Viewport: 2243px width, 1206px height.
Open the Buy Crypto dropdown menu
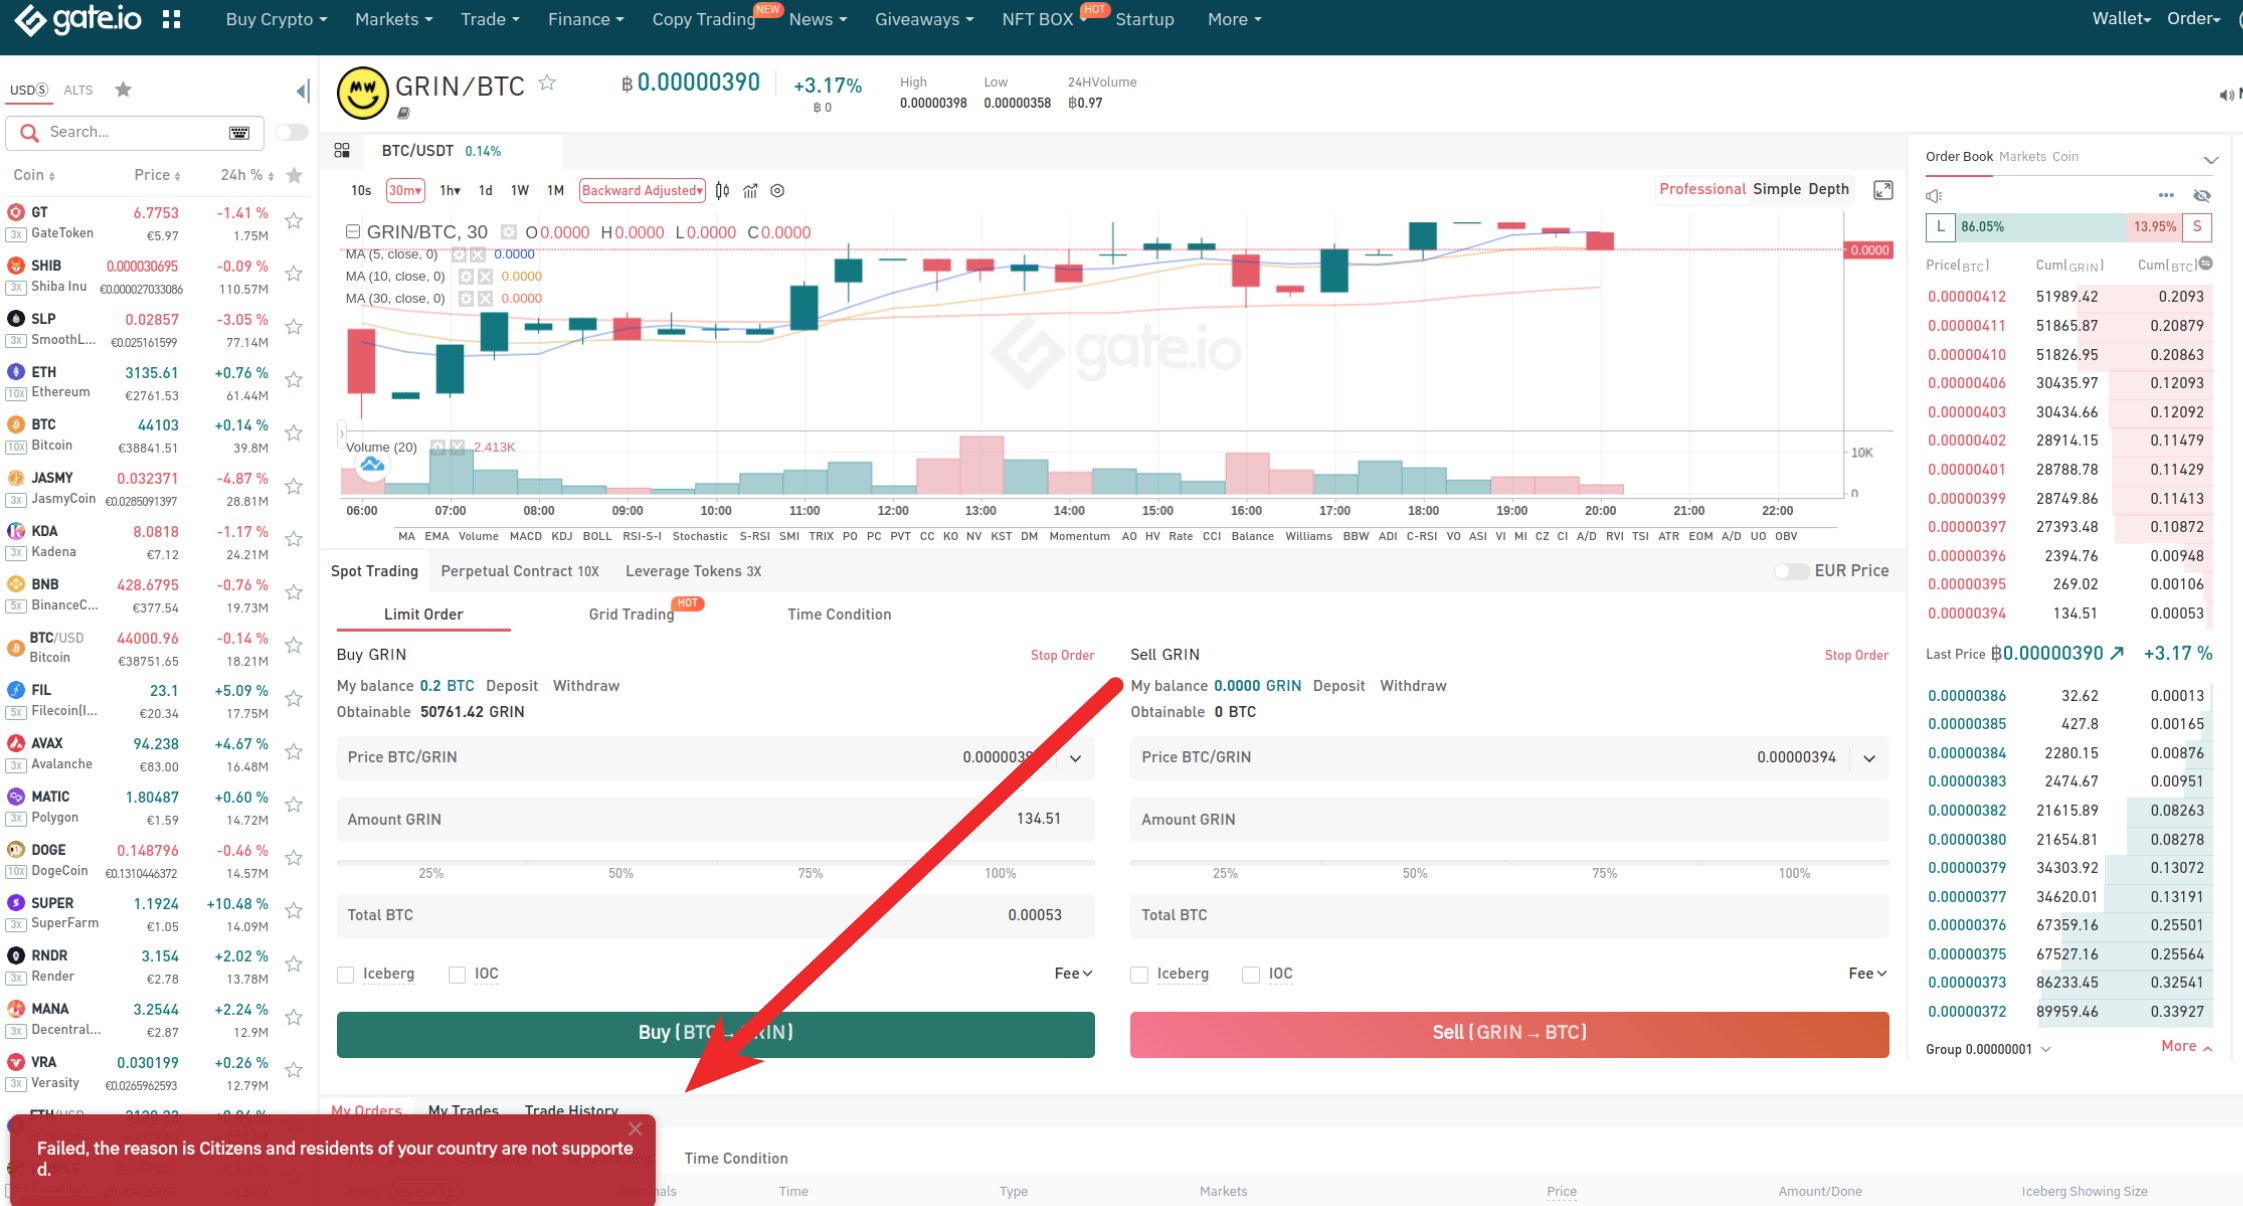(276, 19)
